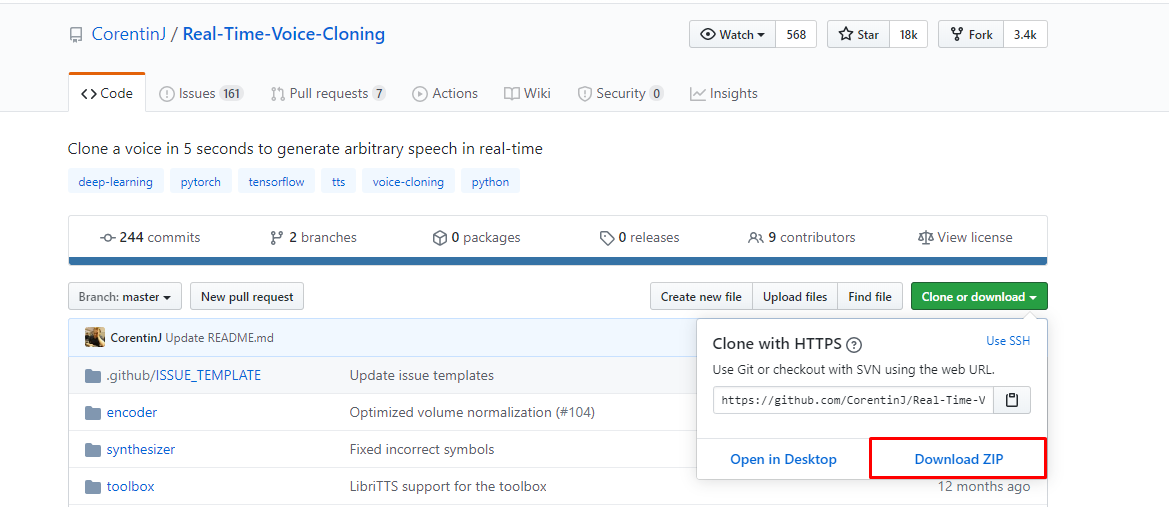Fork the repository

click(x=970, y=34)
